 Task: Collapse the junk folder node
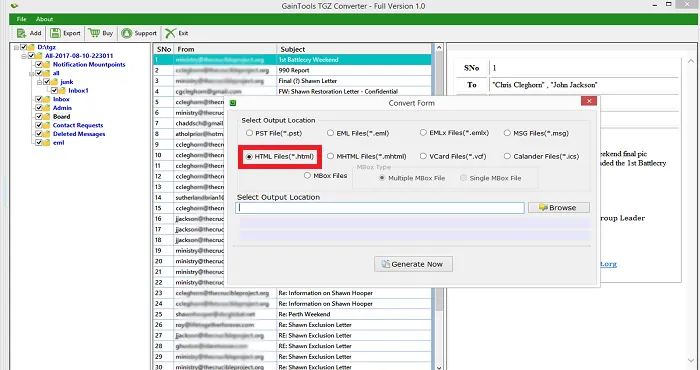pyautogui.click(x=39, y=82)
